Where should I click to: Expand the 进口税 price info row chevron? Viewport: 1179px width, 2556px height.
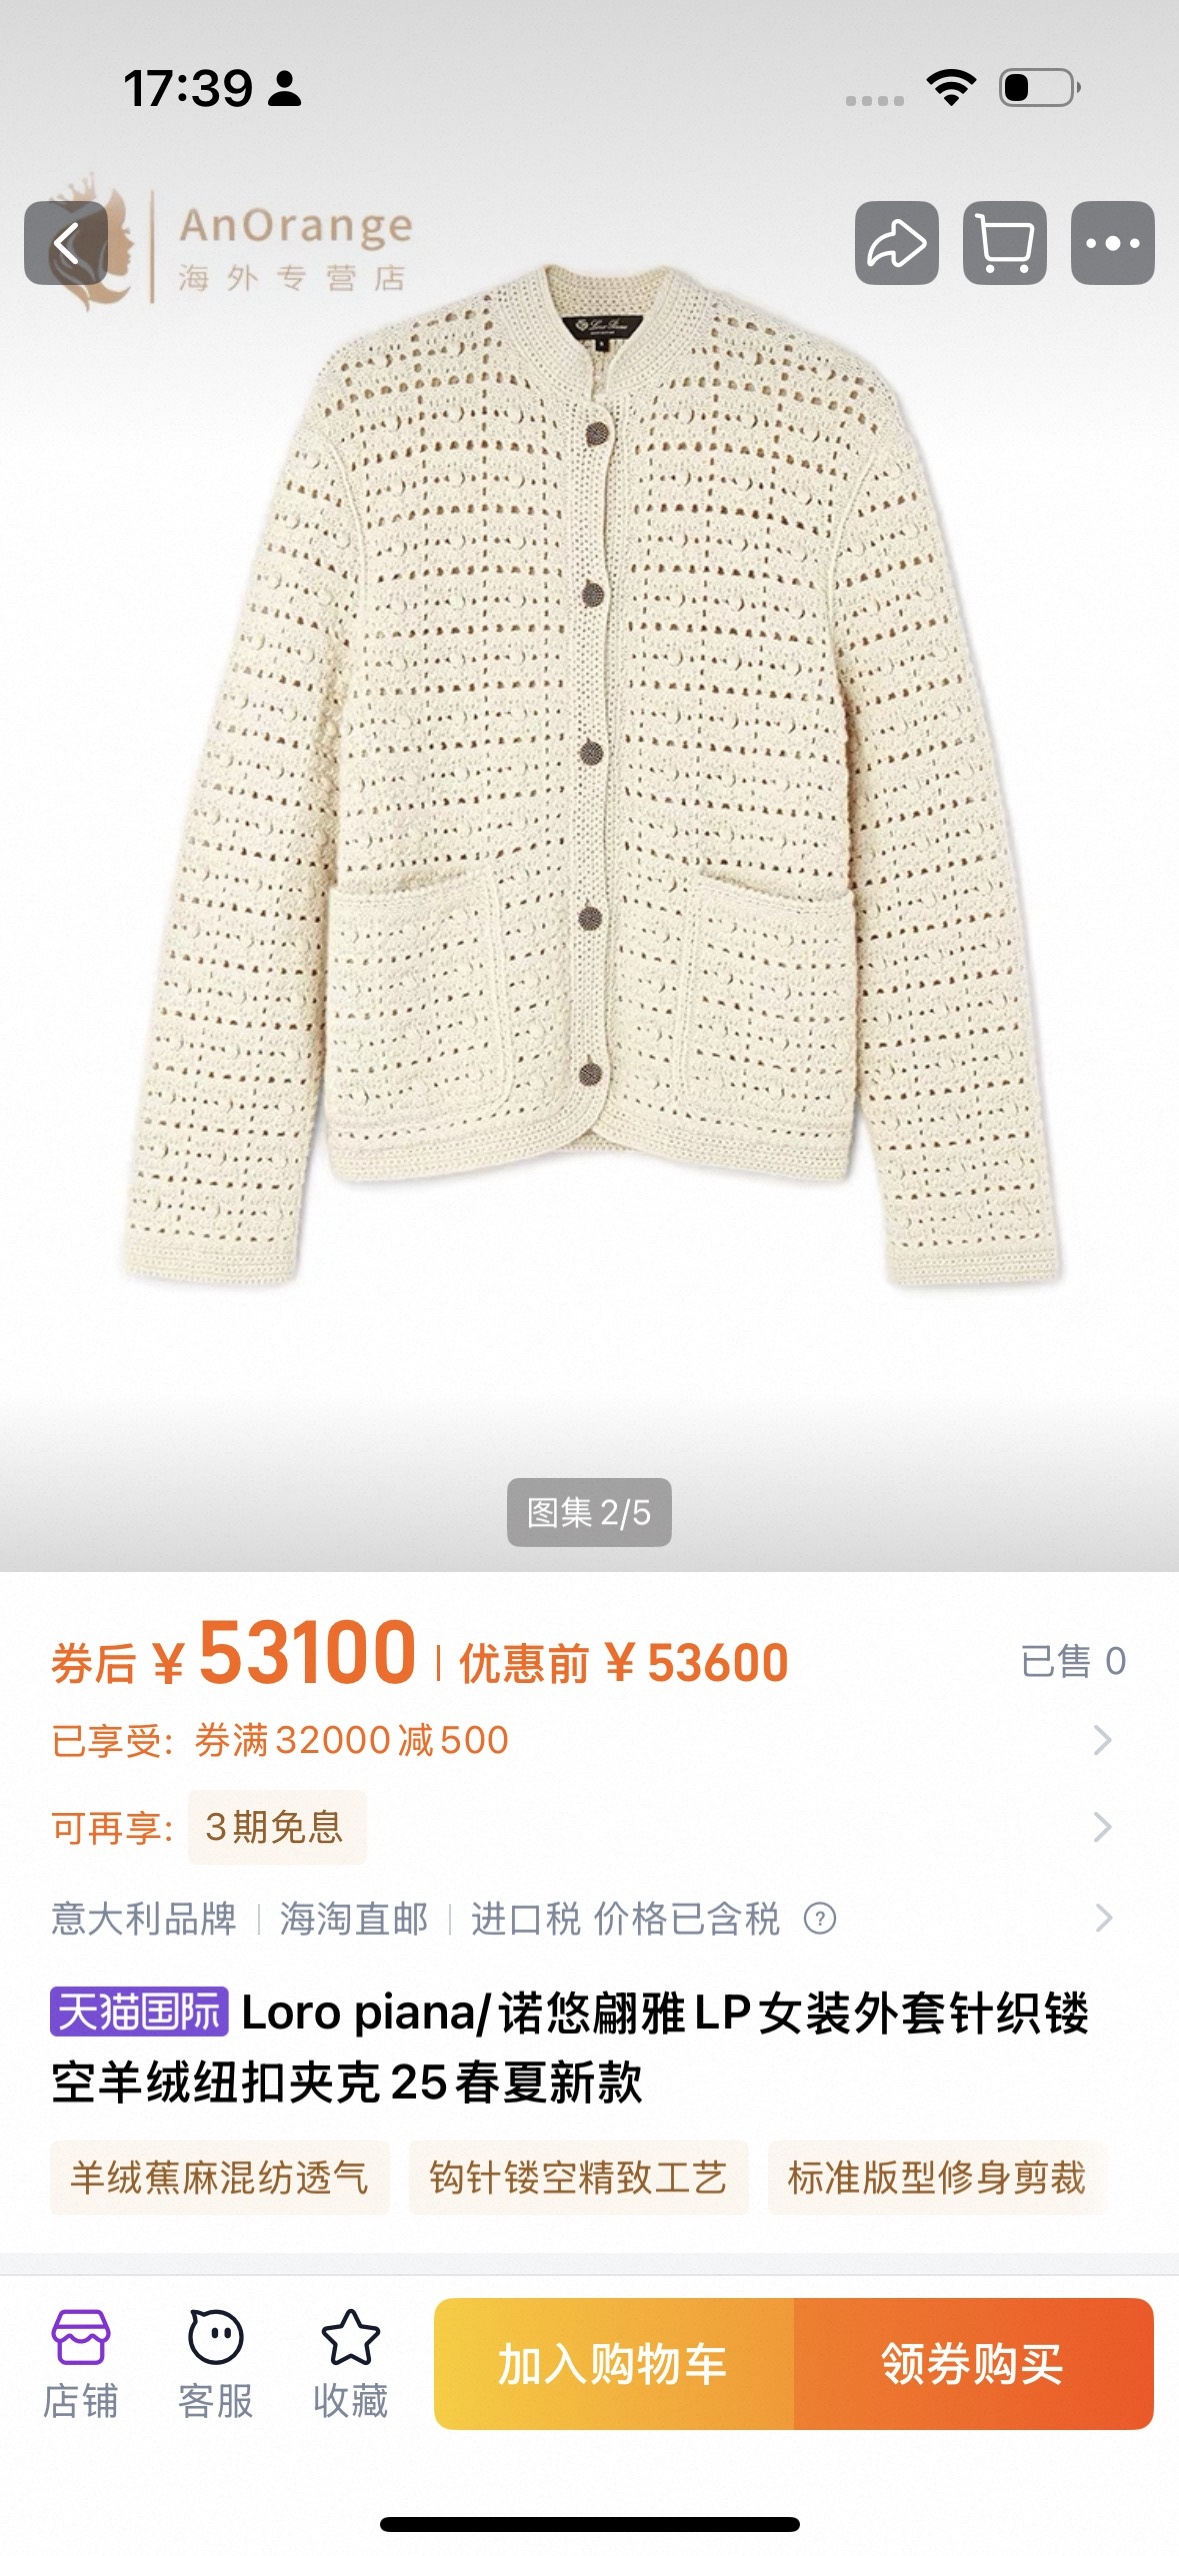click(1102, 1918)
